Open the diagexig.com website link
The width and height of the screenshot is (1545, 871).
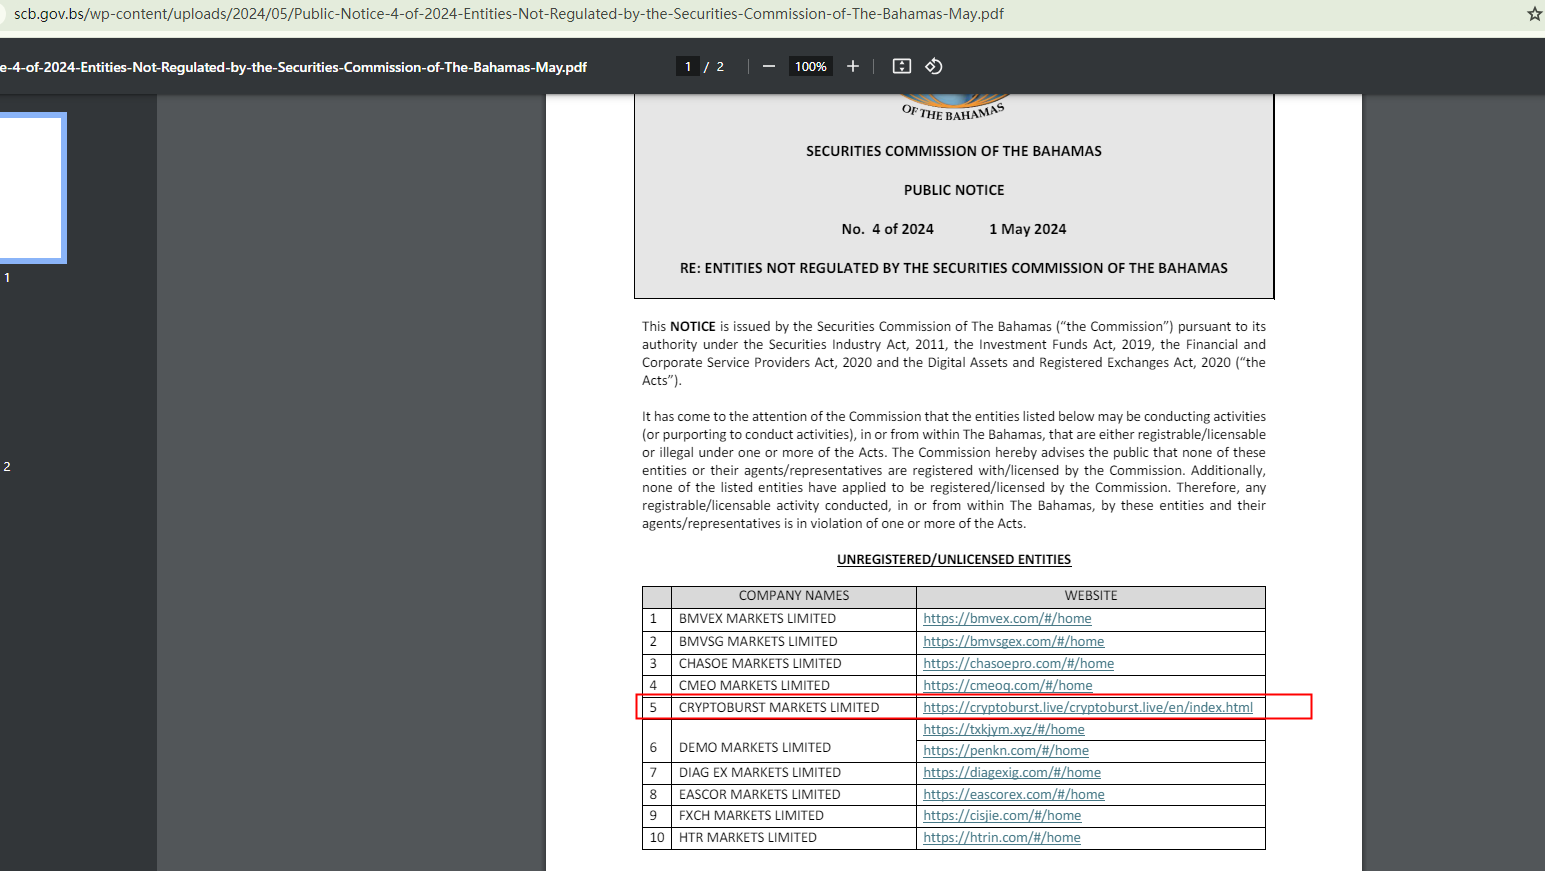click(x=1011, y=773)
